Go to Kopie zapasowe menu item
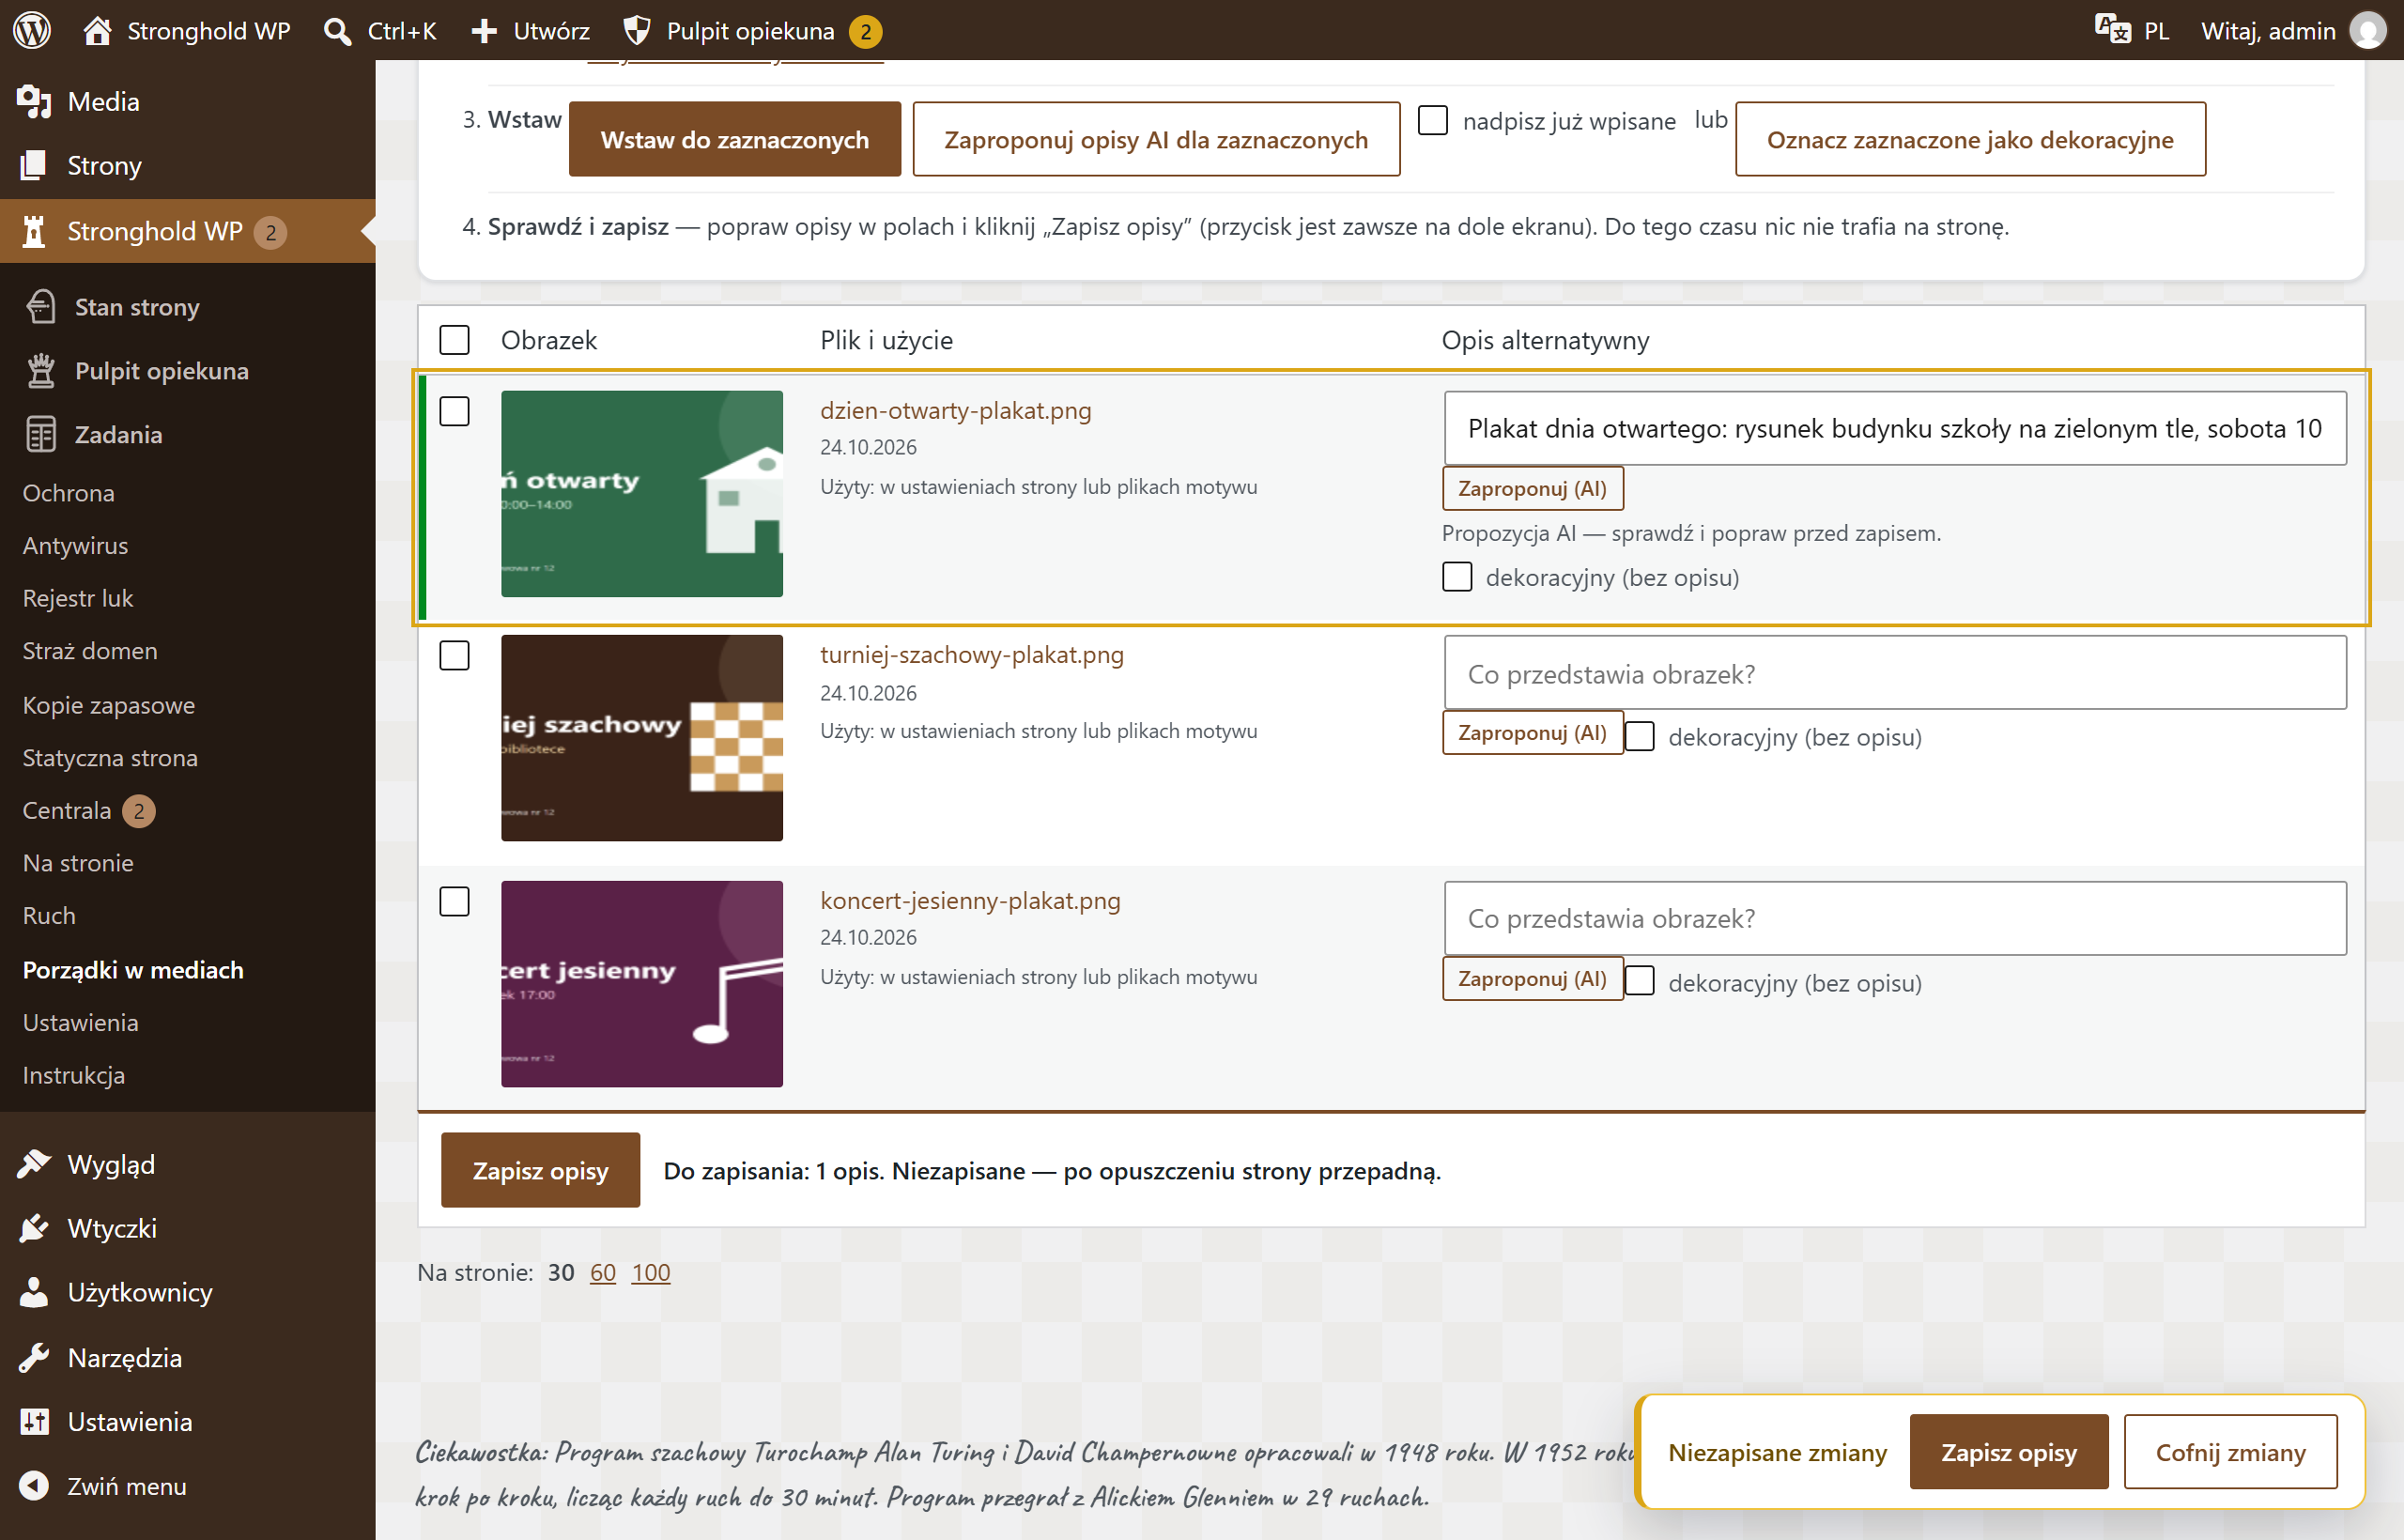Viewport: 2404px width, 1540px height. (109, 704)
